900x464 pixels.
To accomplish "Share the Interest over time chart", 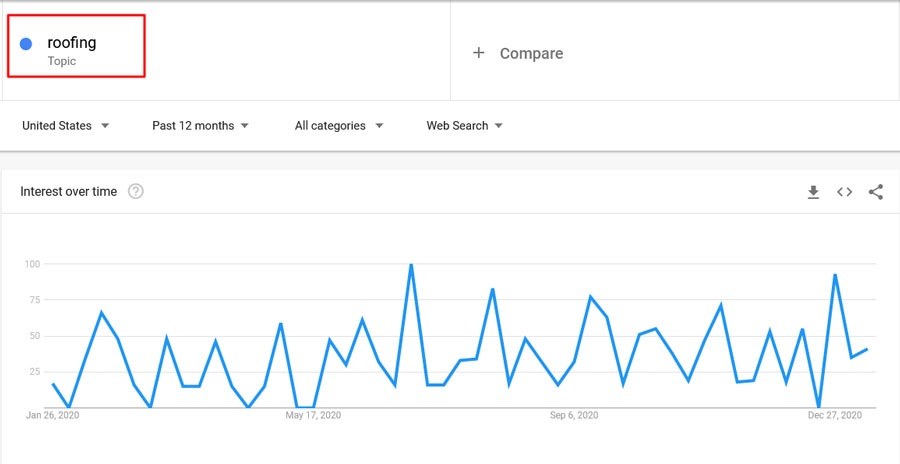I will point(876,192).
